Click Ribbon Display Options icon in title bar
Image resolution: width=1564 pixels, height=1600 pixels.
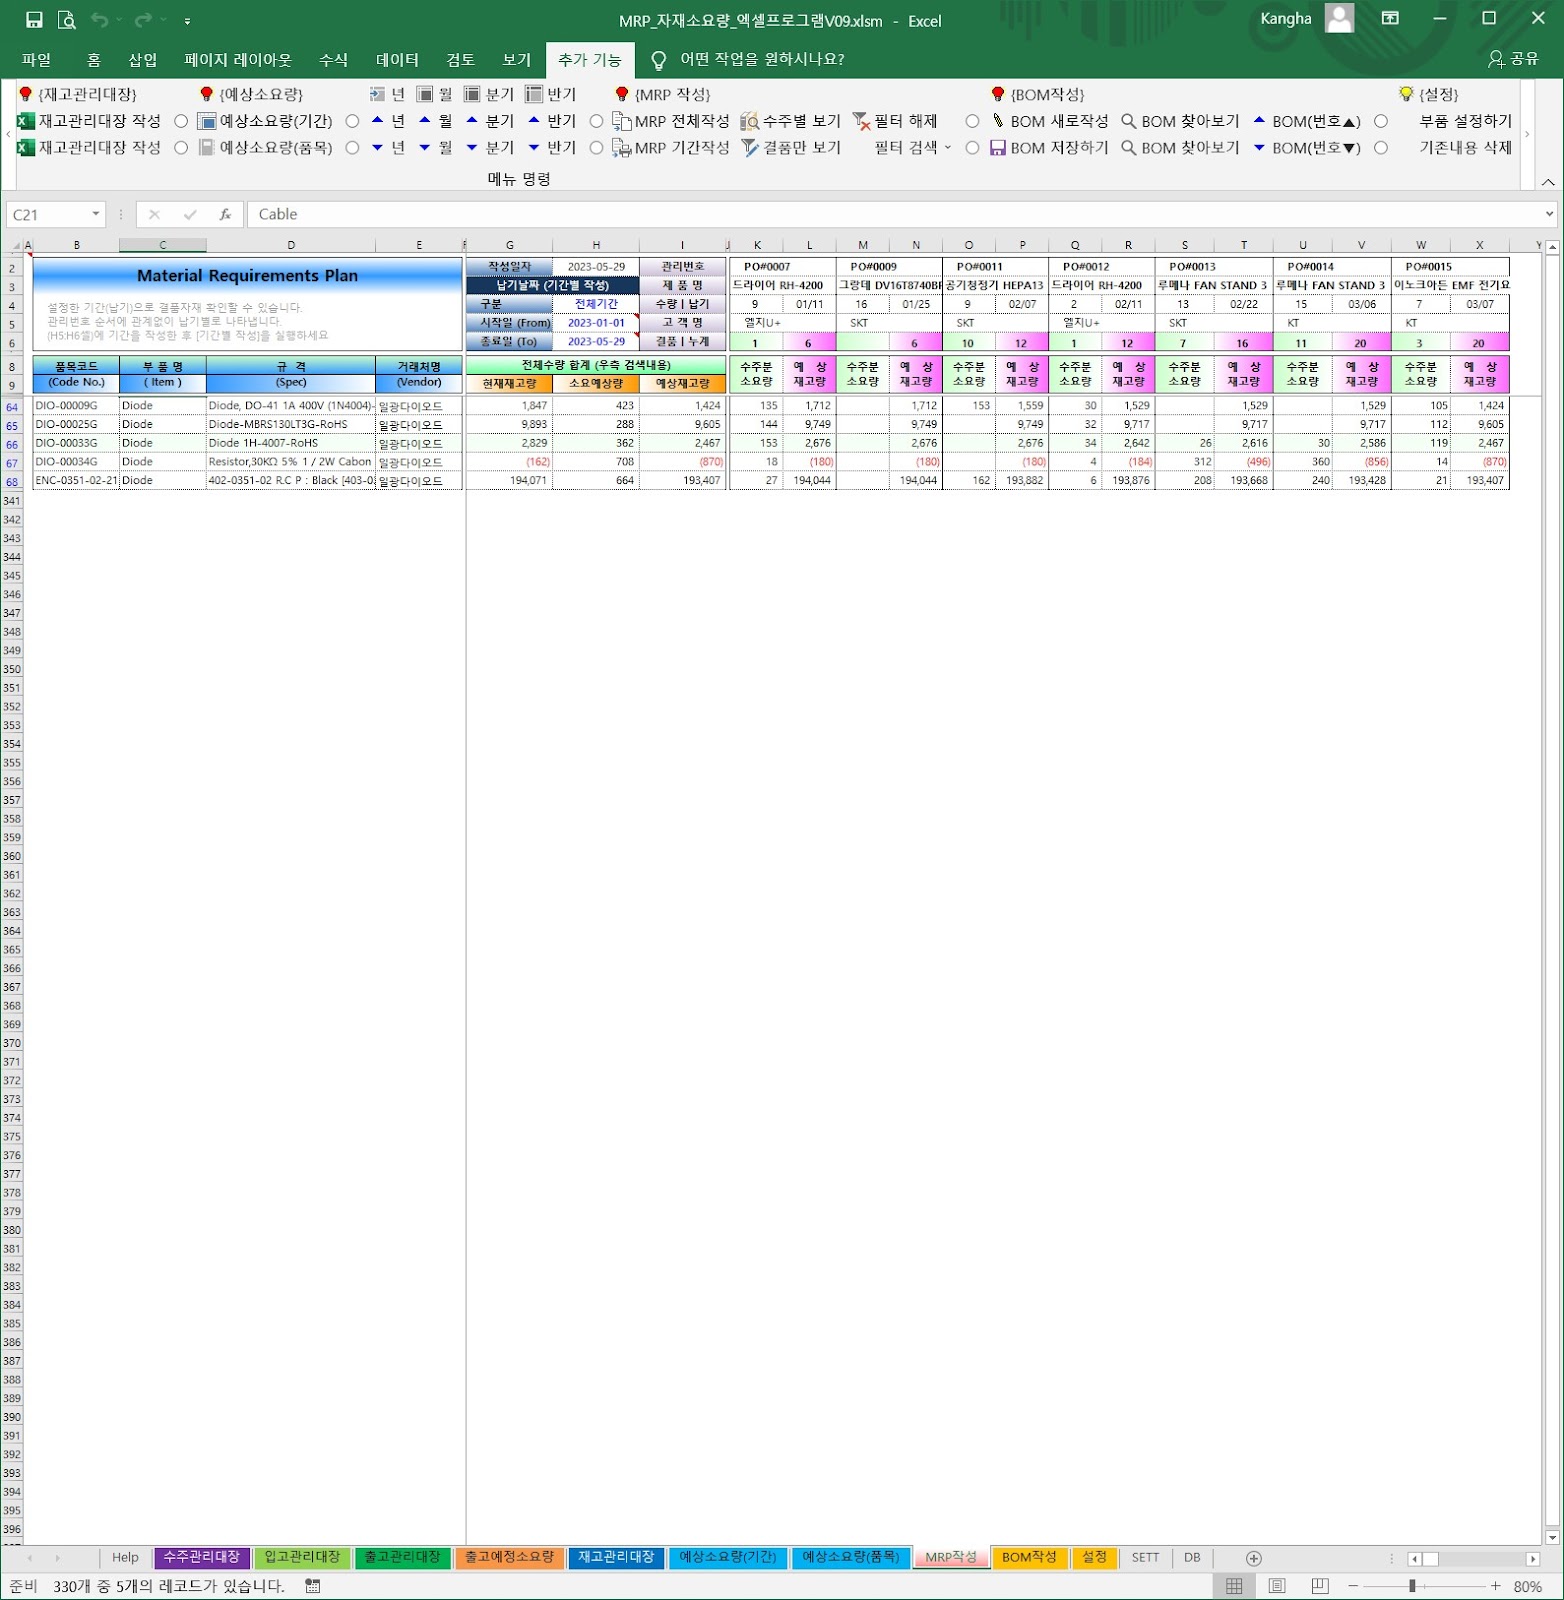1390,18
